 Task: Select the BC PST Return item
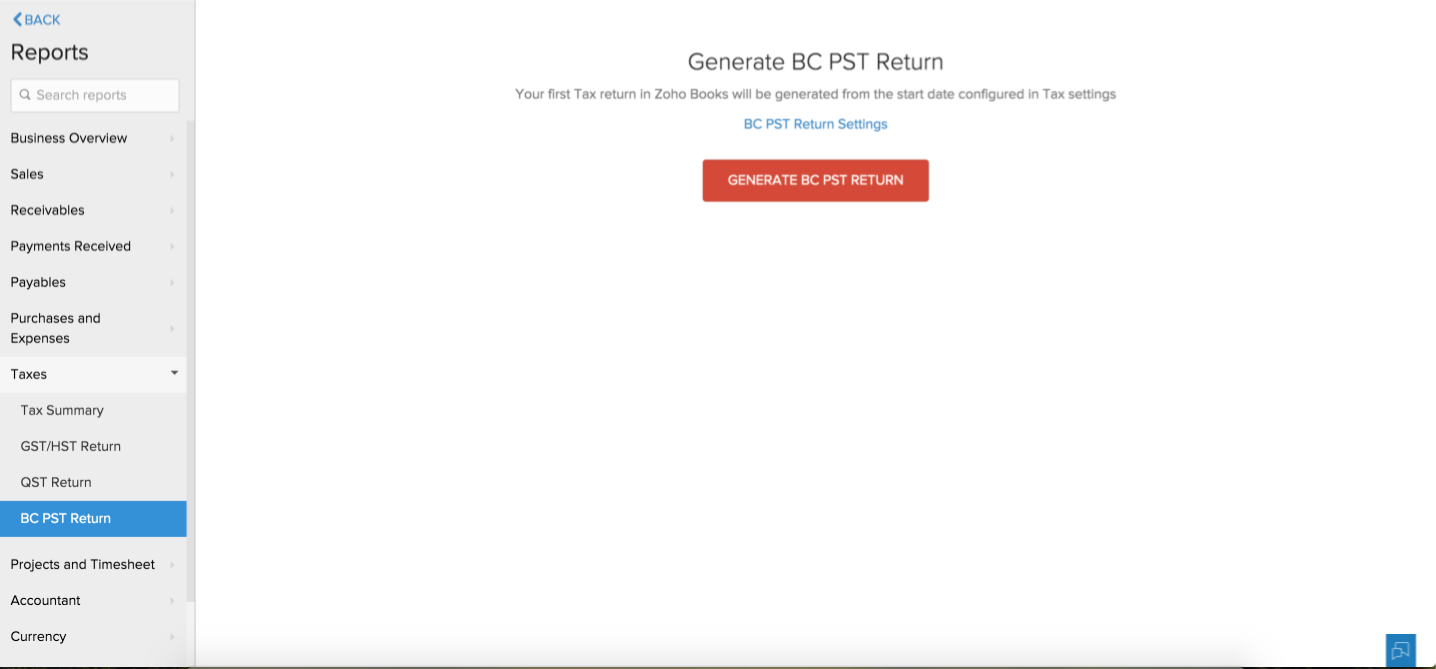tap(66, 518)
